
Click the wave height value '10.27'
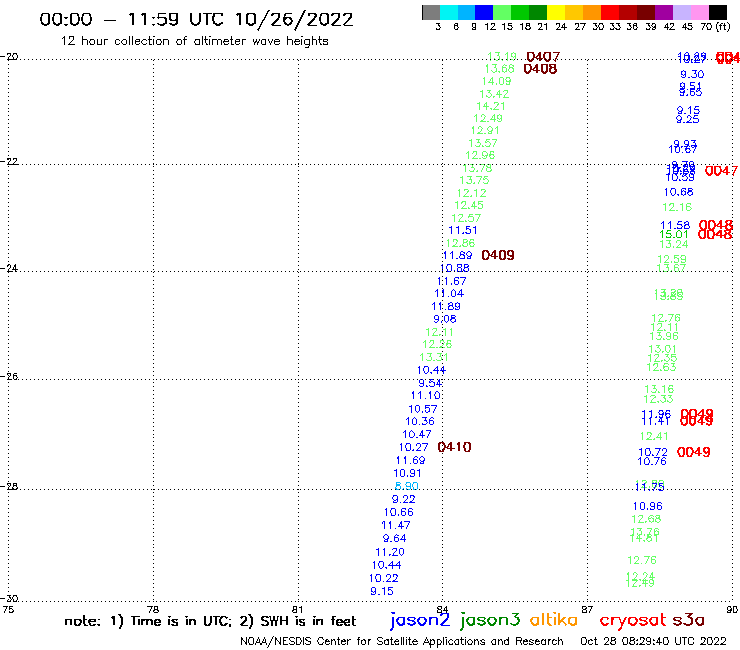(x=414, y=447)
